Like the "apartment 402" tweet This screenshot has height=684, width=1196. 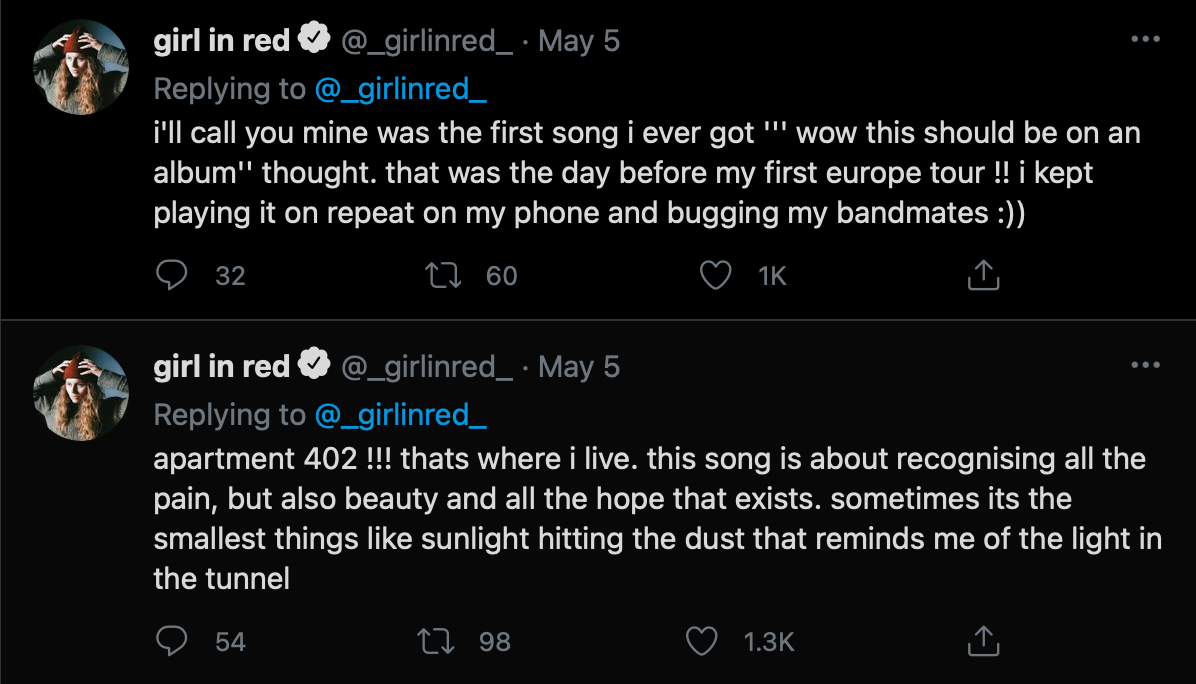click(x=702, y=641)
